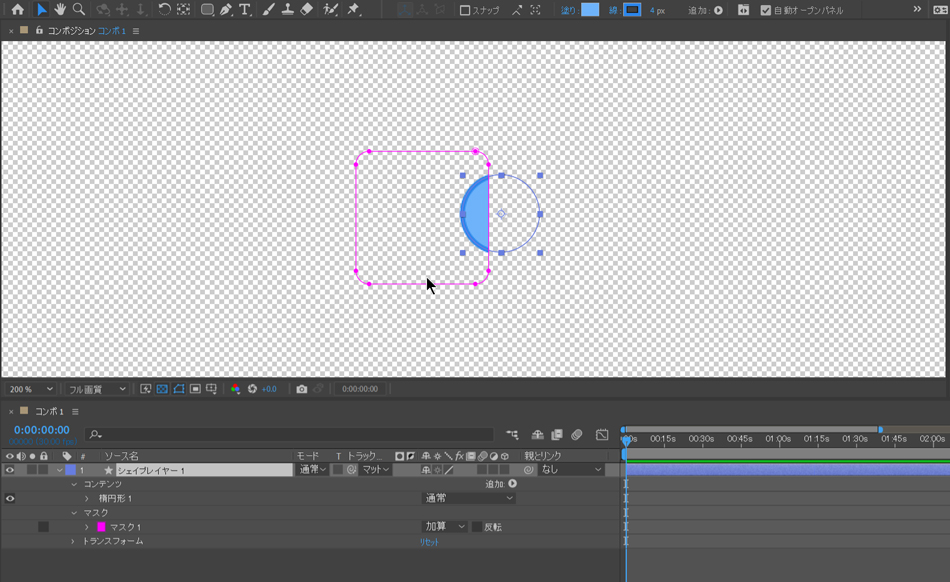
Task: Click the 追加 add button in toolbar
Action: pos(718,10)
